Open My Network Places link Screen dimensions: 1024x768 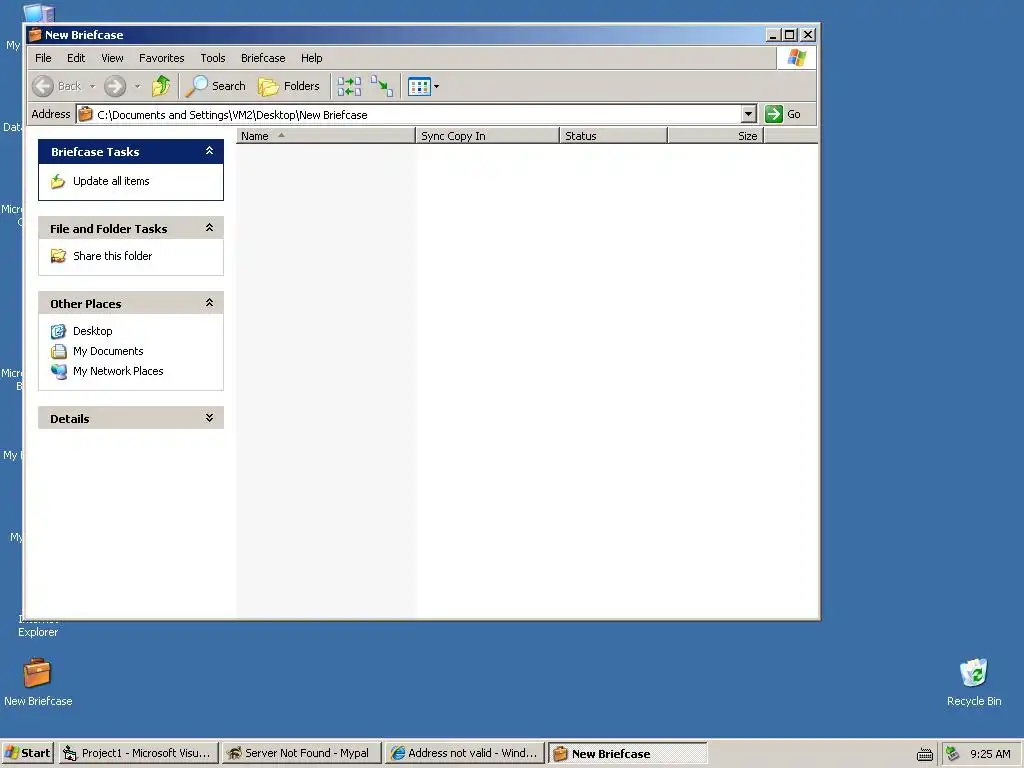tap(118, 371)
